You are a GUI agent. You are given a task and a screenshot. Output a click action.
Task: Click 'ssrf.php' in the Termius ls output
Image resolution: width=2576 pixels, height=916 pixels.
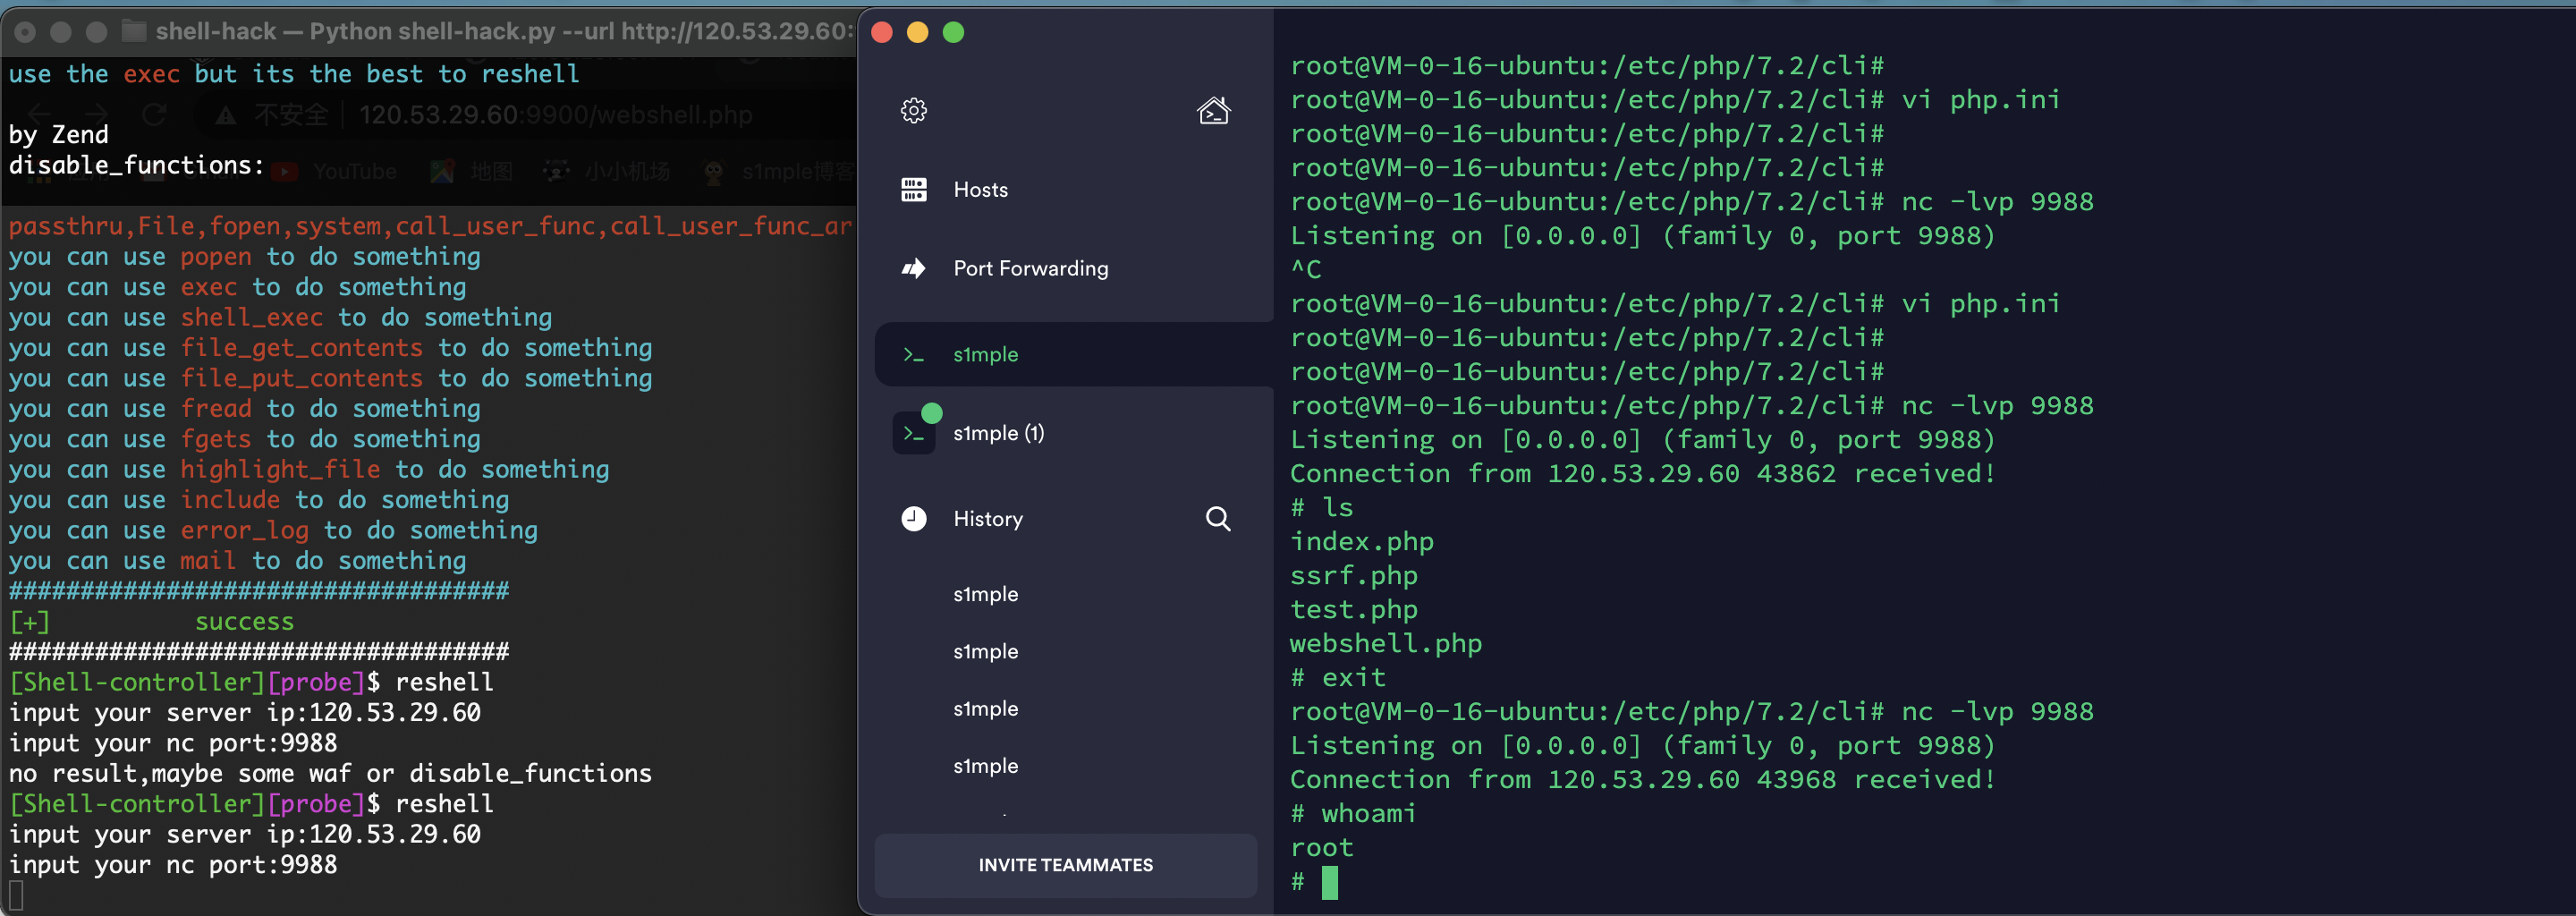[x=1354, y=576]
